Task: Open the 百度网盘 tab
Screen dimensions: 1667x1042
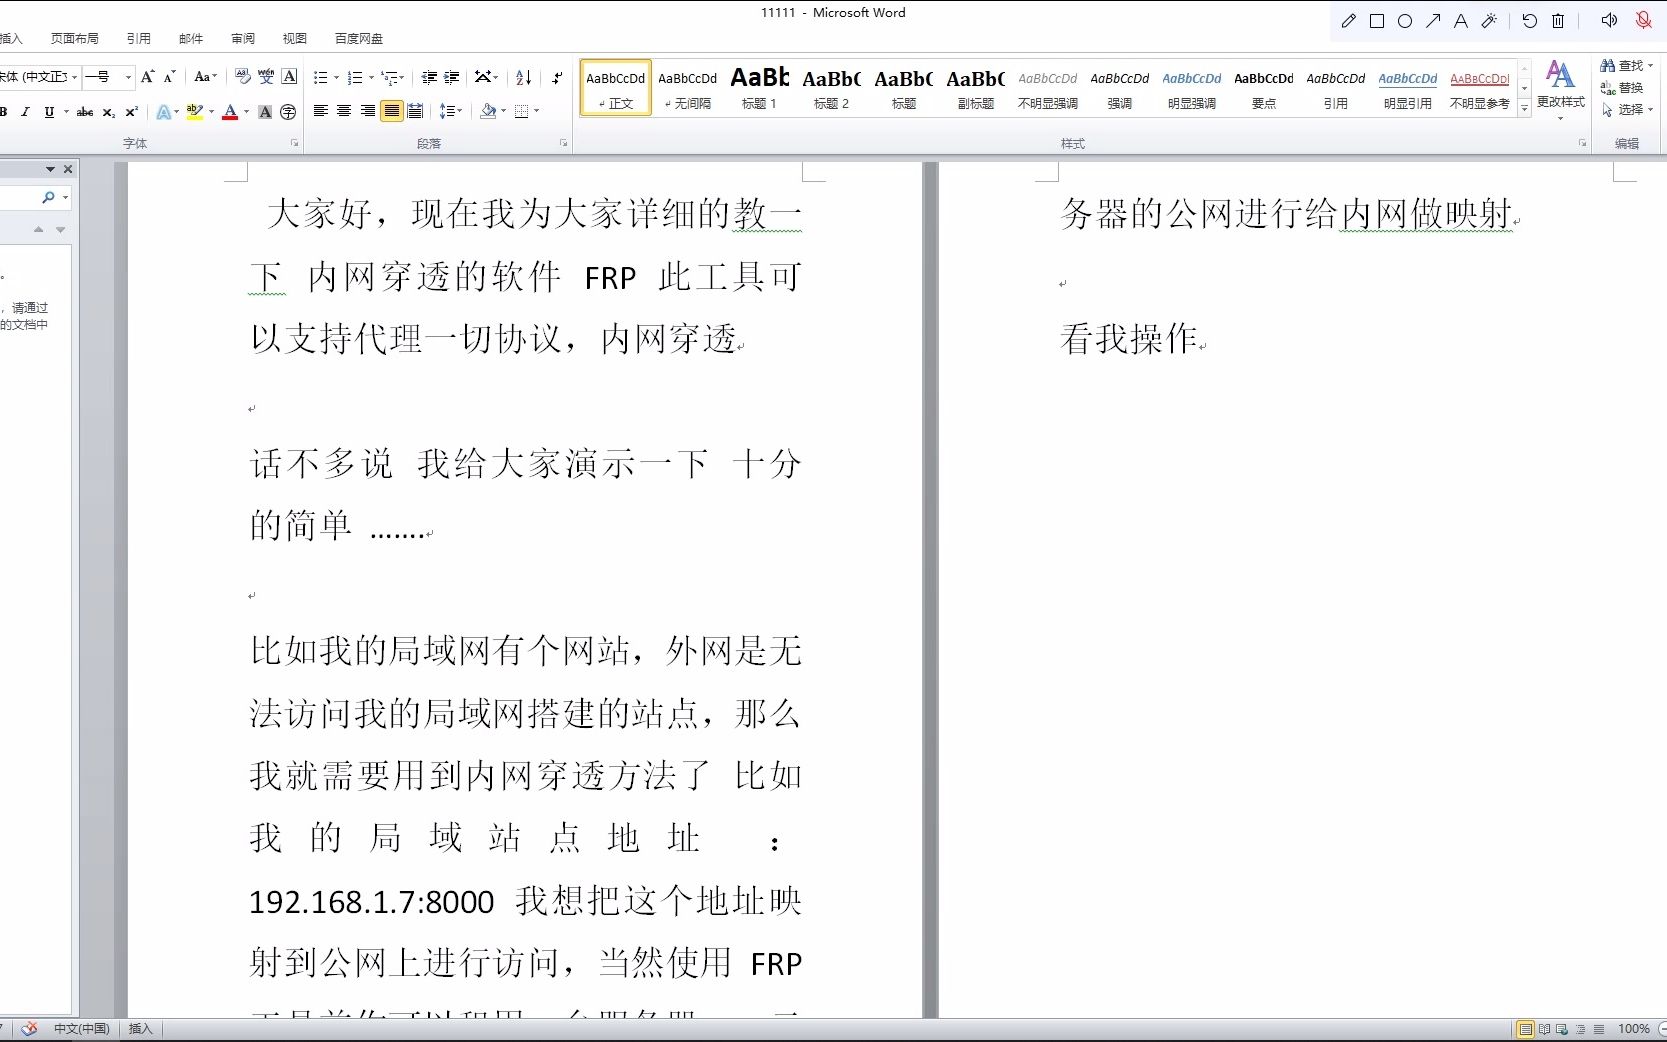Action: point(359,39)
